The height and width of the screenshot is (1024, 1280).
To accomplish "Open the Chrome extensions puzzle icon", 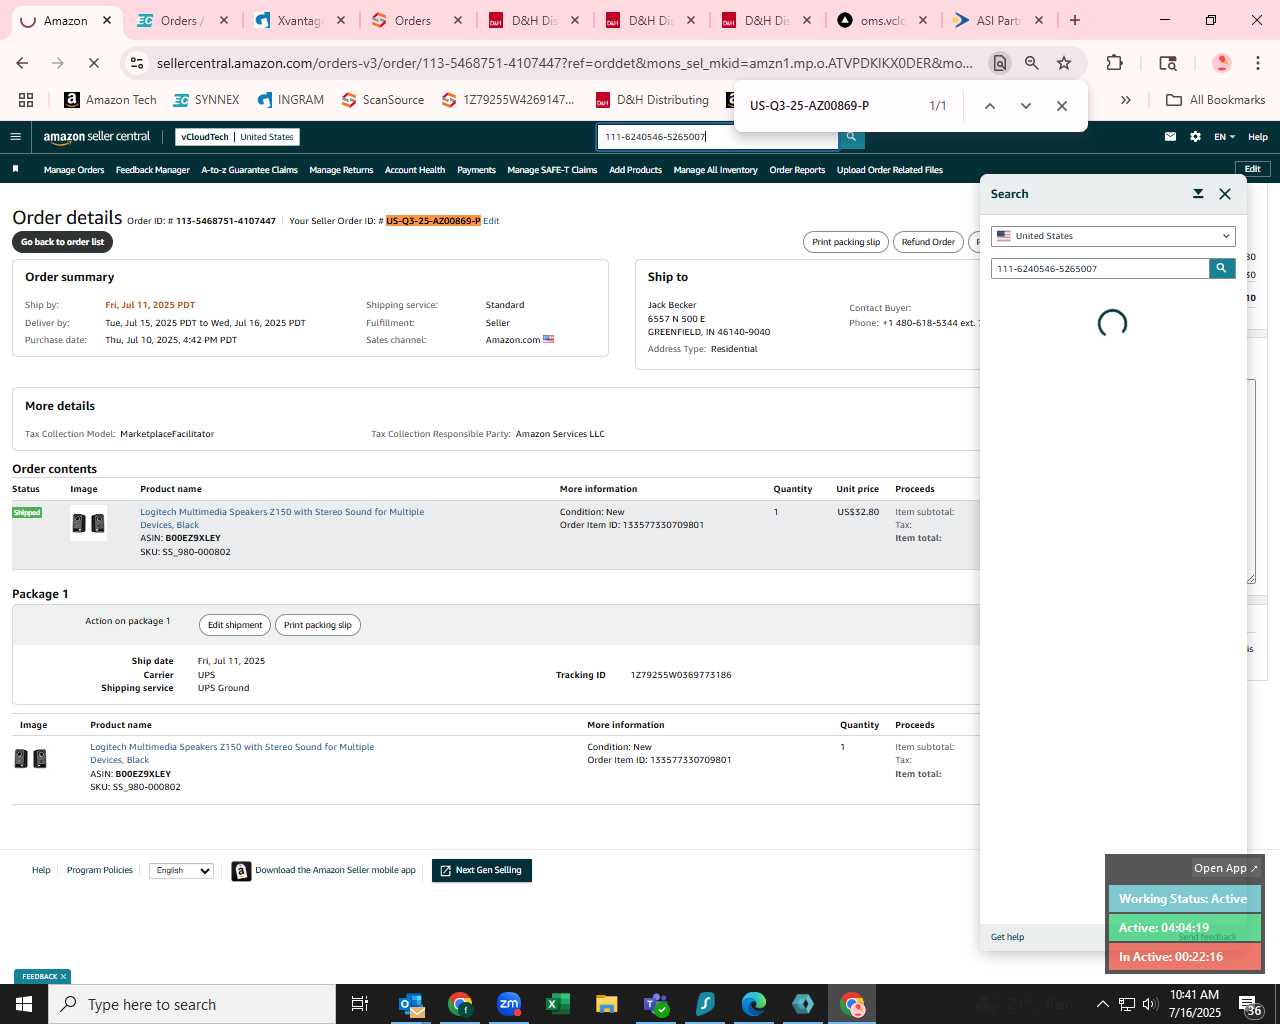I will point(1114,63).
